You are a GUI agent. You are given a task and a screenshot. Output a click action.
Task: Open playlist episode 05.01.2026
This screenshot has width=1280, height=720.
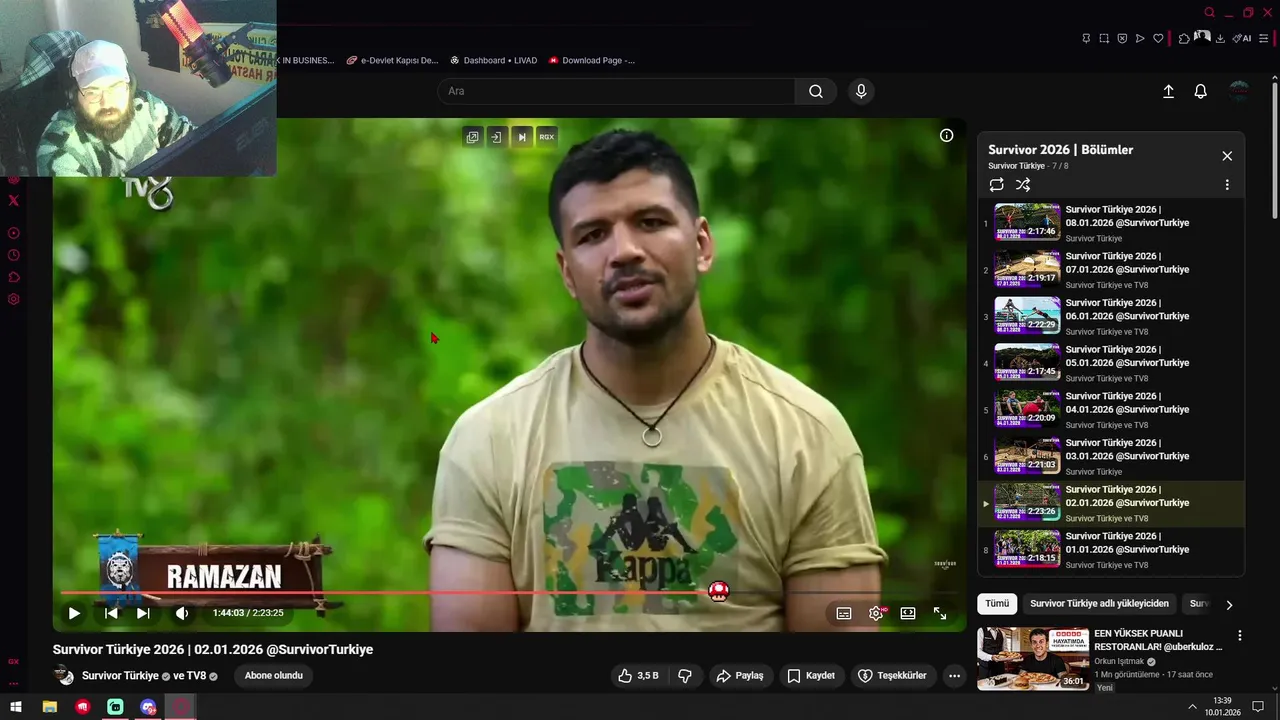1110,363
